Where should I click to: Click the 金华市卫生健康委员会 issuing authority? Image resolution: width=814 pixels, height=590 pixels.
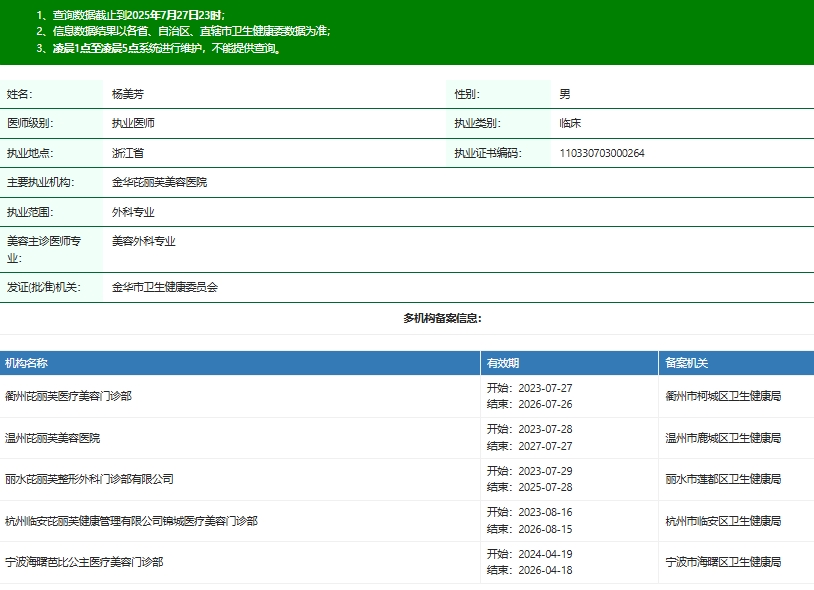pos(164,287)
